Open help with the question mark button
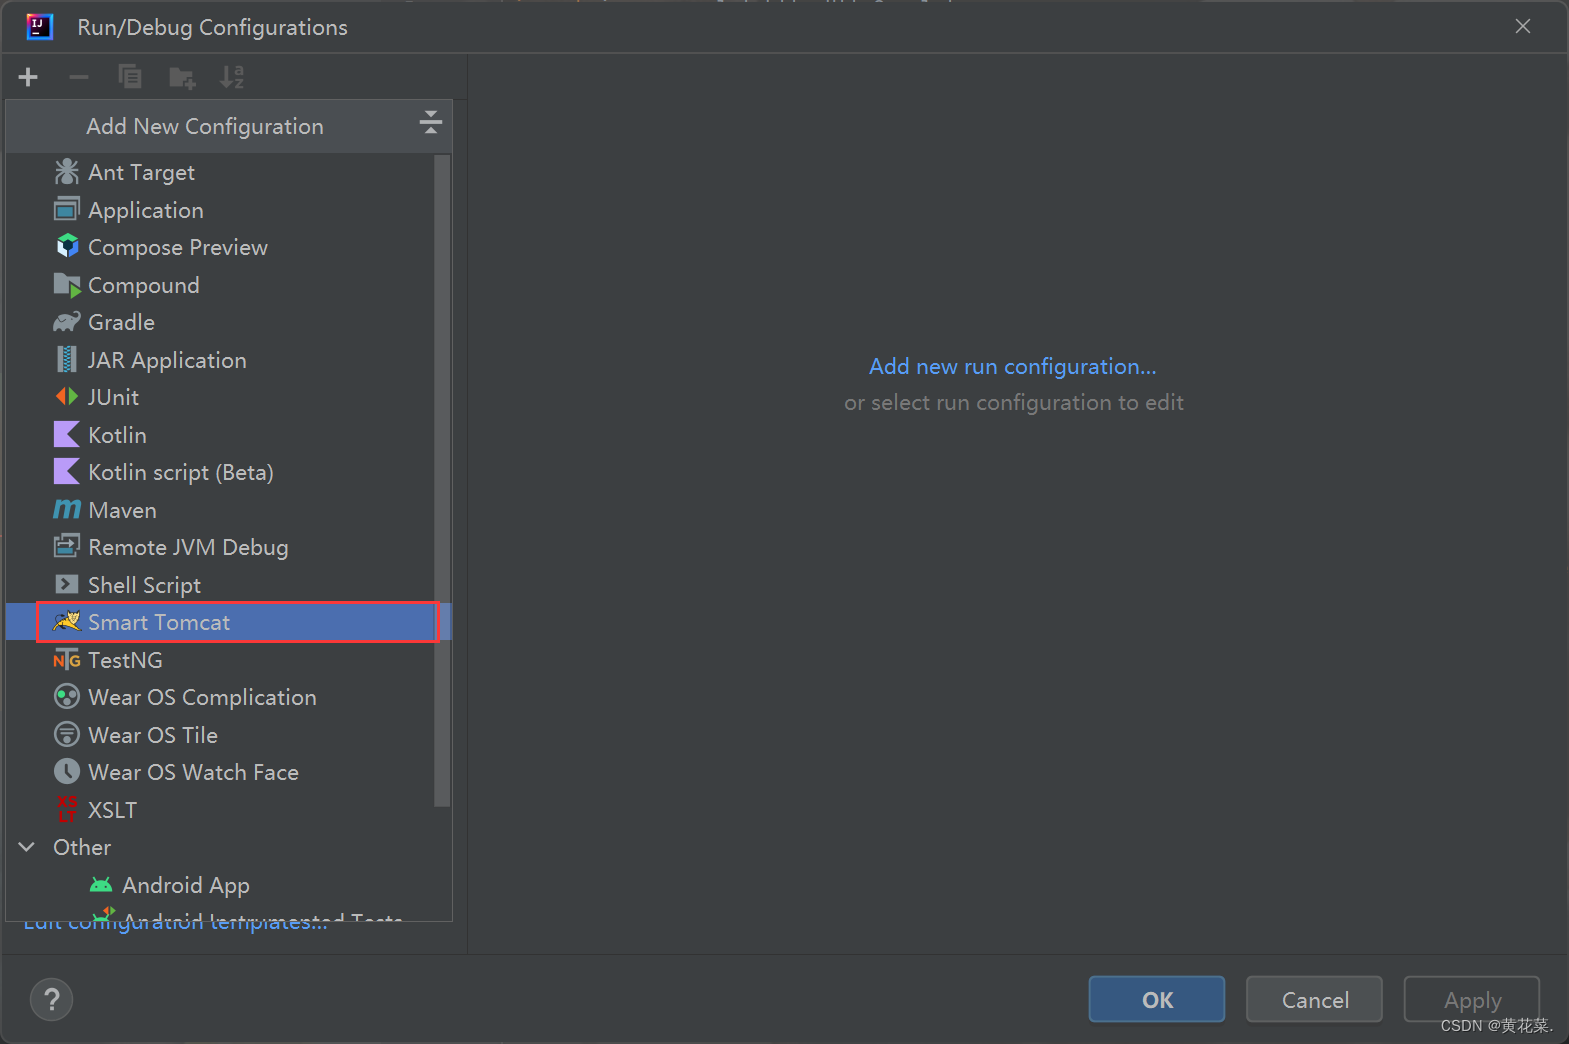This screenshot has height=1044, width=1569. pos(52,999)
